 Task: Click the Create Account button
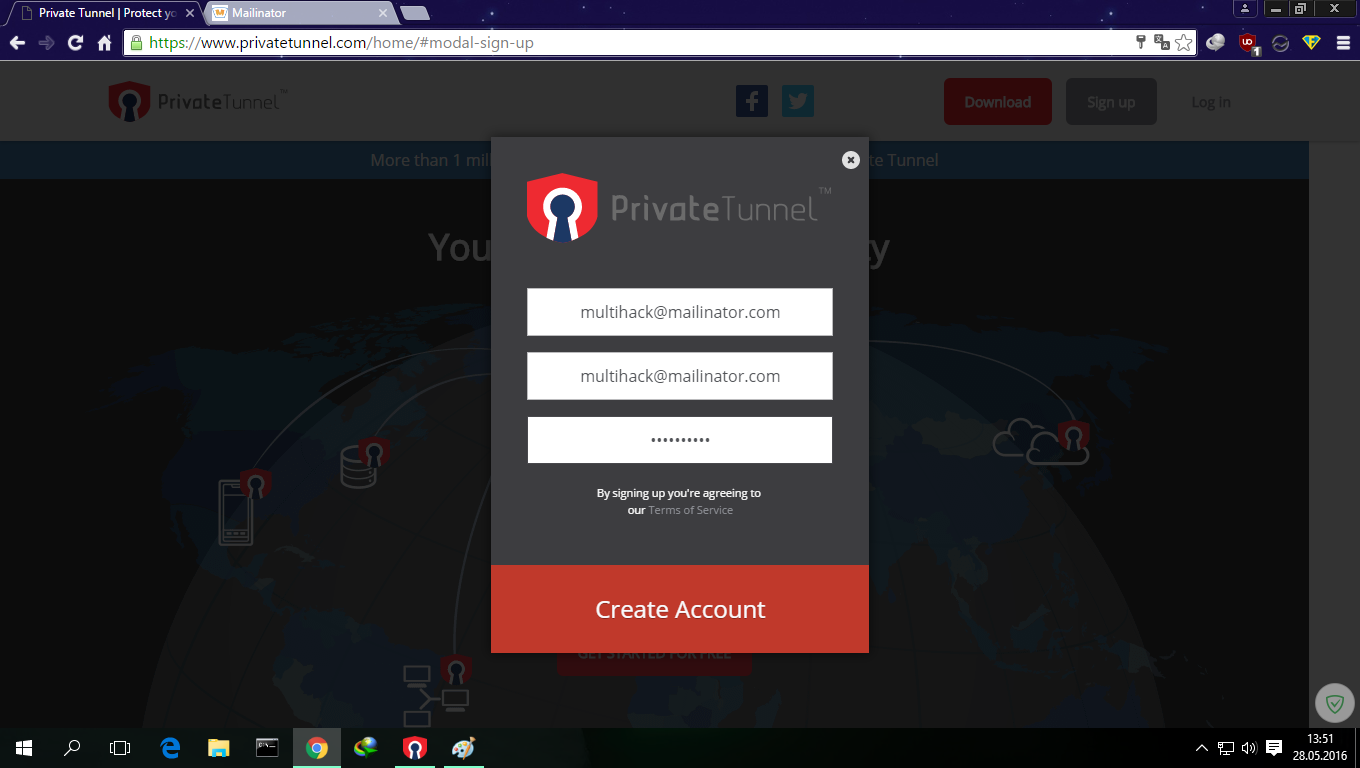coord(680,609)
